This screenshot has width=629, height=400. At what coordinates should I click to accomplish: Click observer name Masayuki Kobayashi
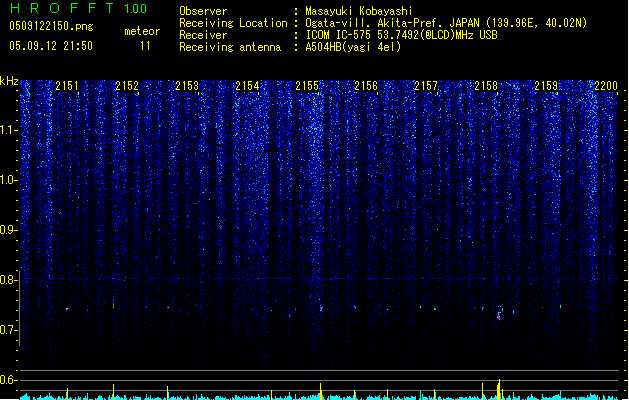click(359, 11)
